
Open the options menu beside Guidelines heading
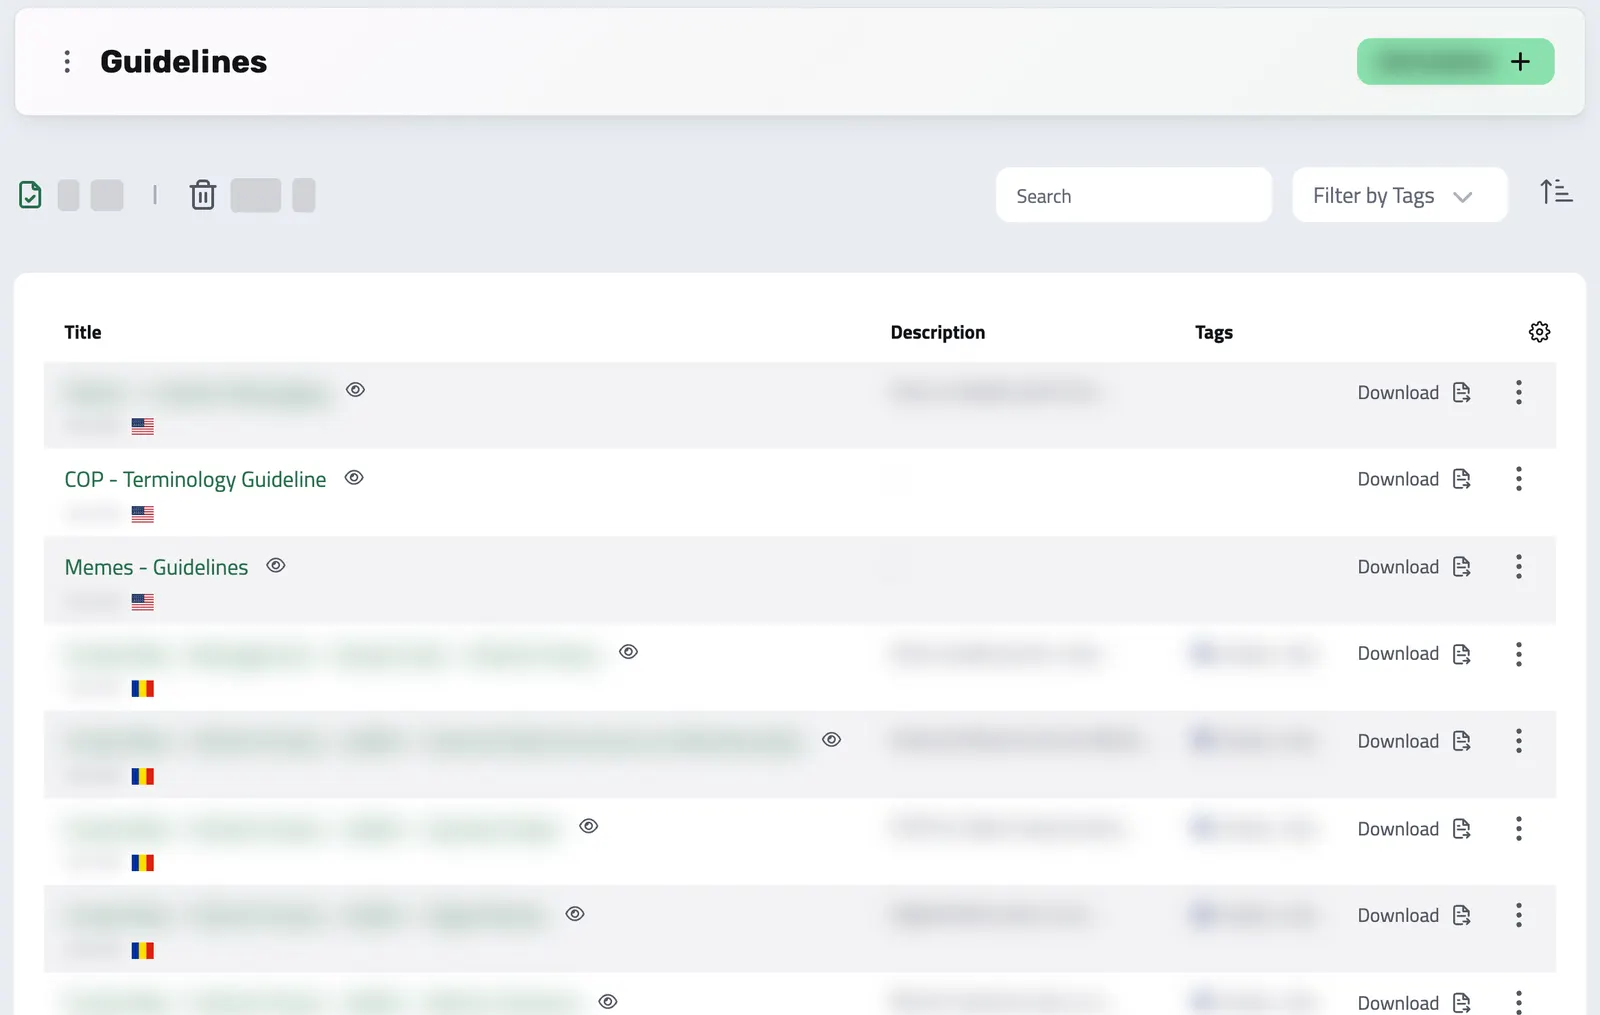point(67,62)
